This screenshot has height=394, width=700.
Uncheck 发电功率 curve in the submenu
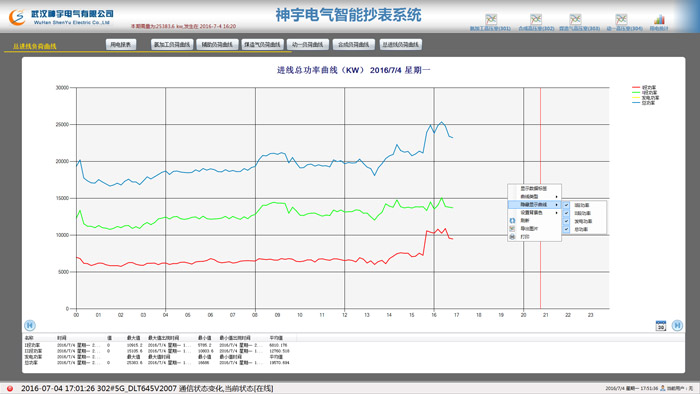pos(584,221)
